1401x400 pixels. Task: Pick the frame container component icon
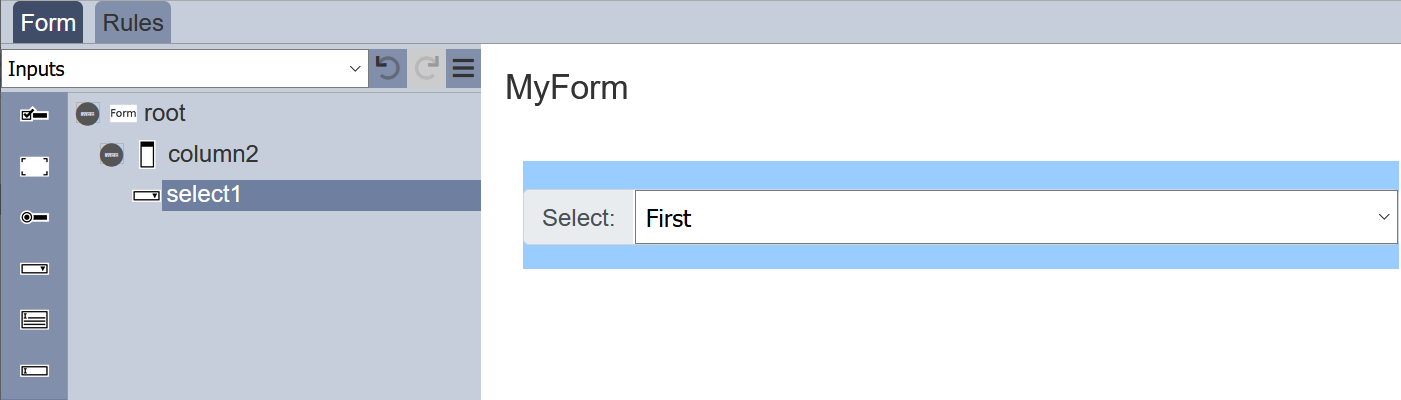click(35, 167)
